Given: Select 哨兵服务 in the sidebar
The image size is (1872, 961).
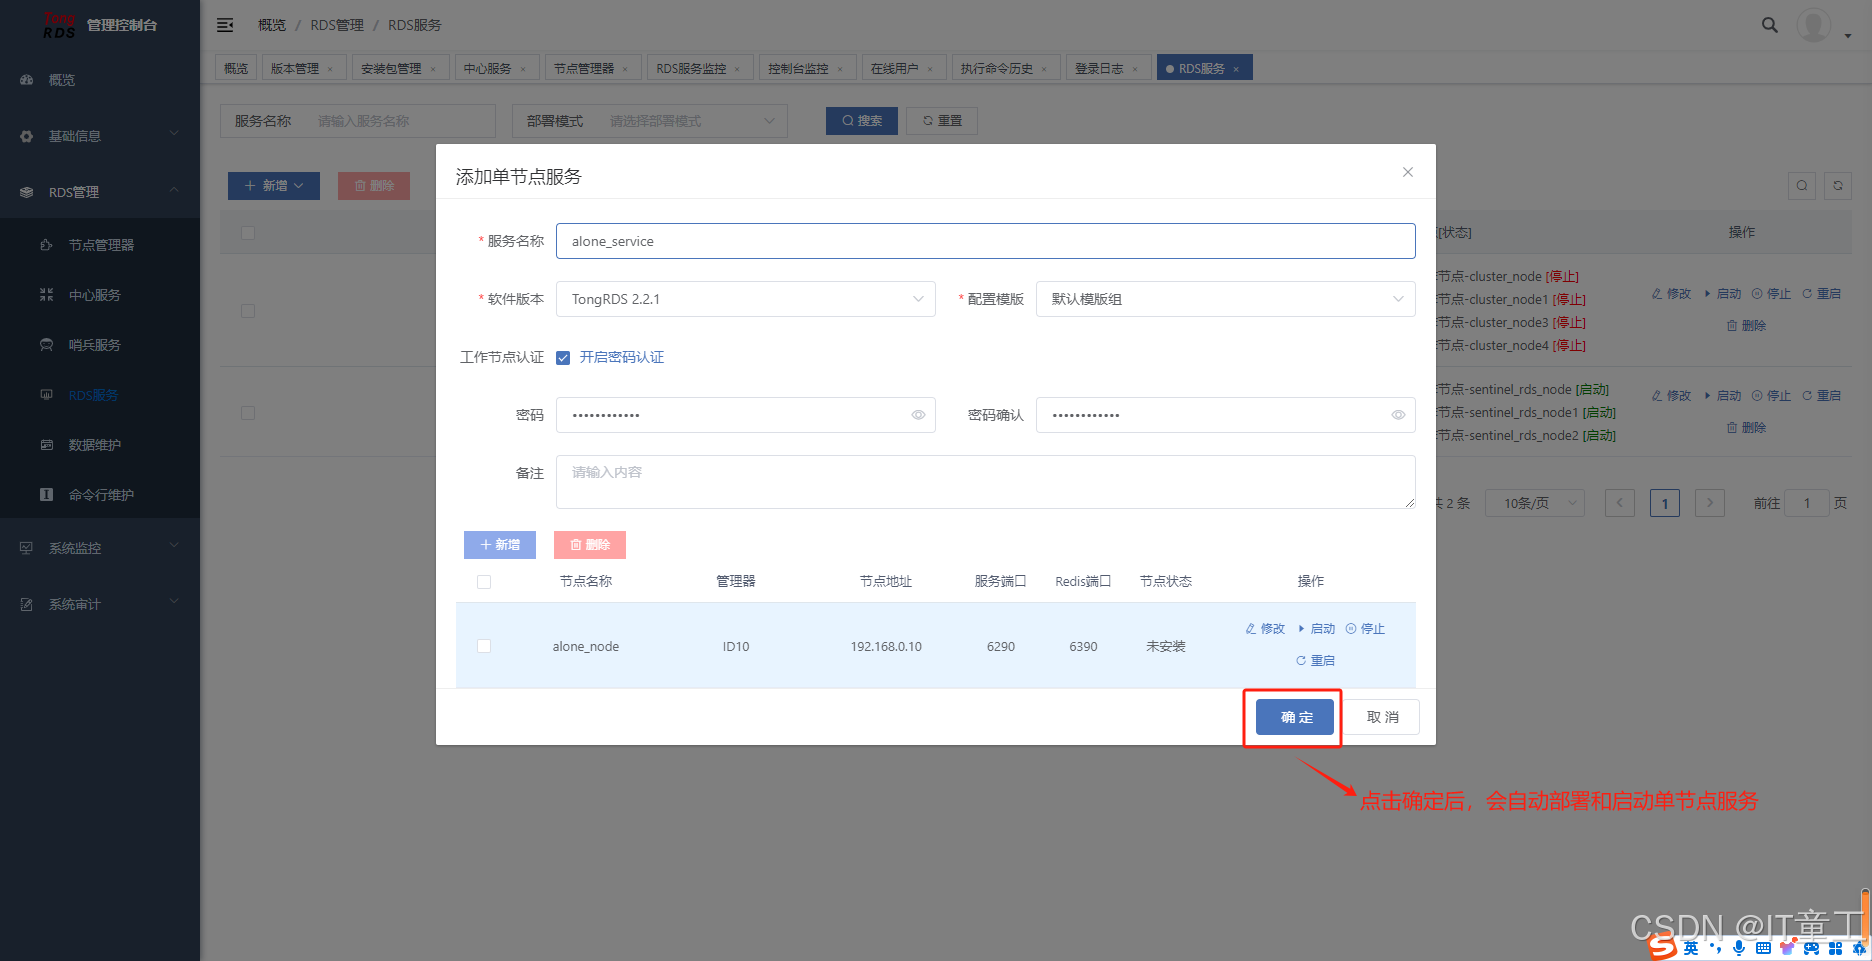Looking at the screenshot, I should point(92,344).
